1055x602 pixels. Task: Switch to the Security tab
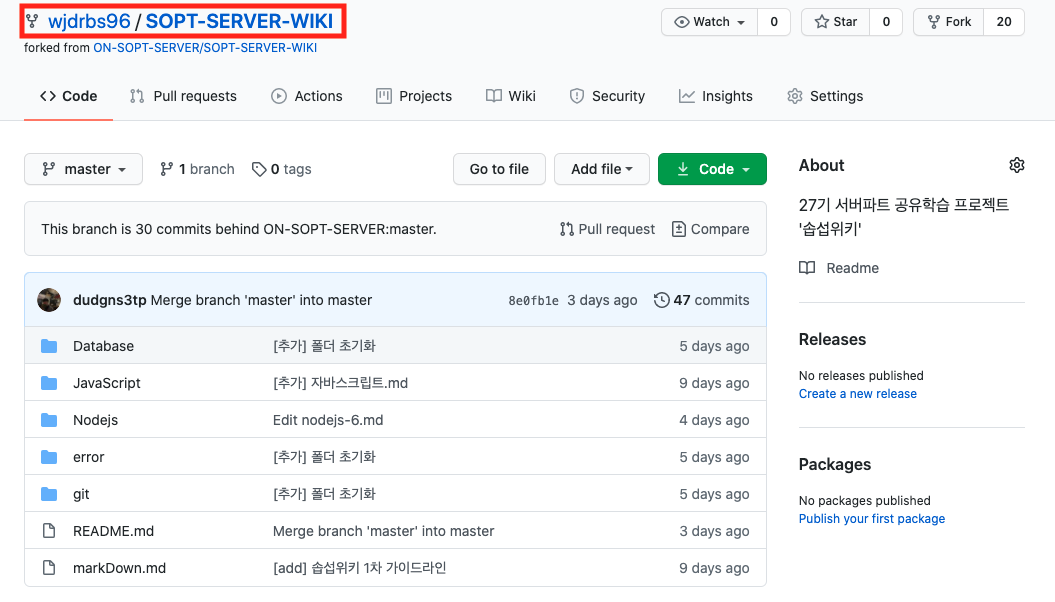point(607,96)
